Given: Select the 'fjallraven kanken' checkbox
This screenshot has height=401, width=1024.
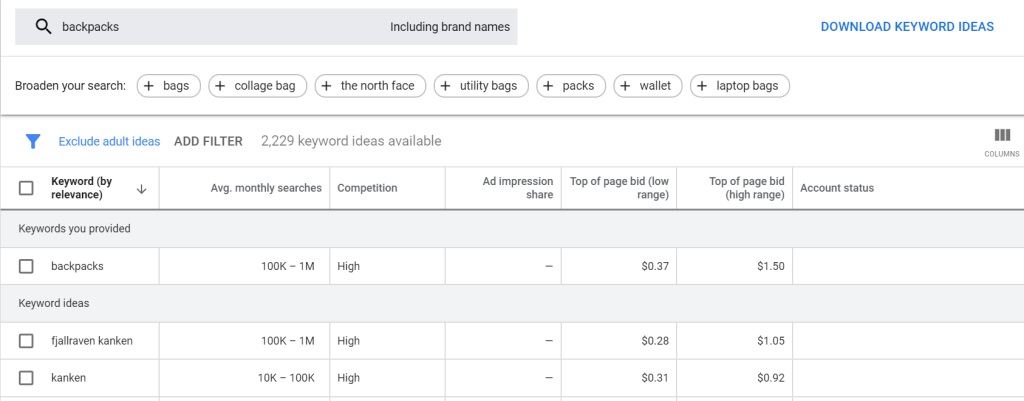Looking at the screenshot, I should (x=27, y=341).
